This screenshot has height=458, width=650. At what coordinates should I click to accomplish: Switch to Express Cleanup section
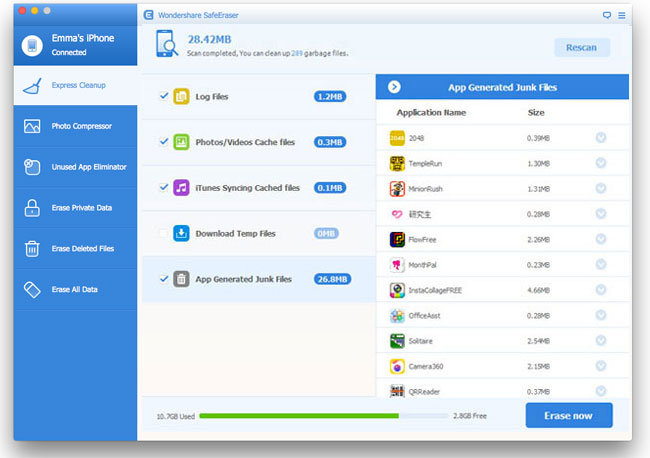(x=75, y=85)
